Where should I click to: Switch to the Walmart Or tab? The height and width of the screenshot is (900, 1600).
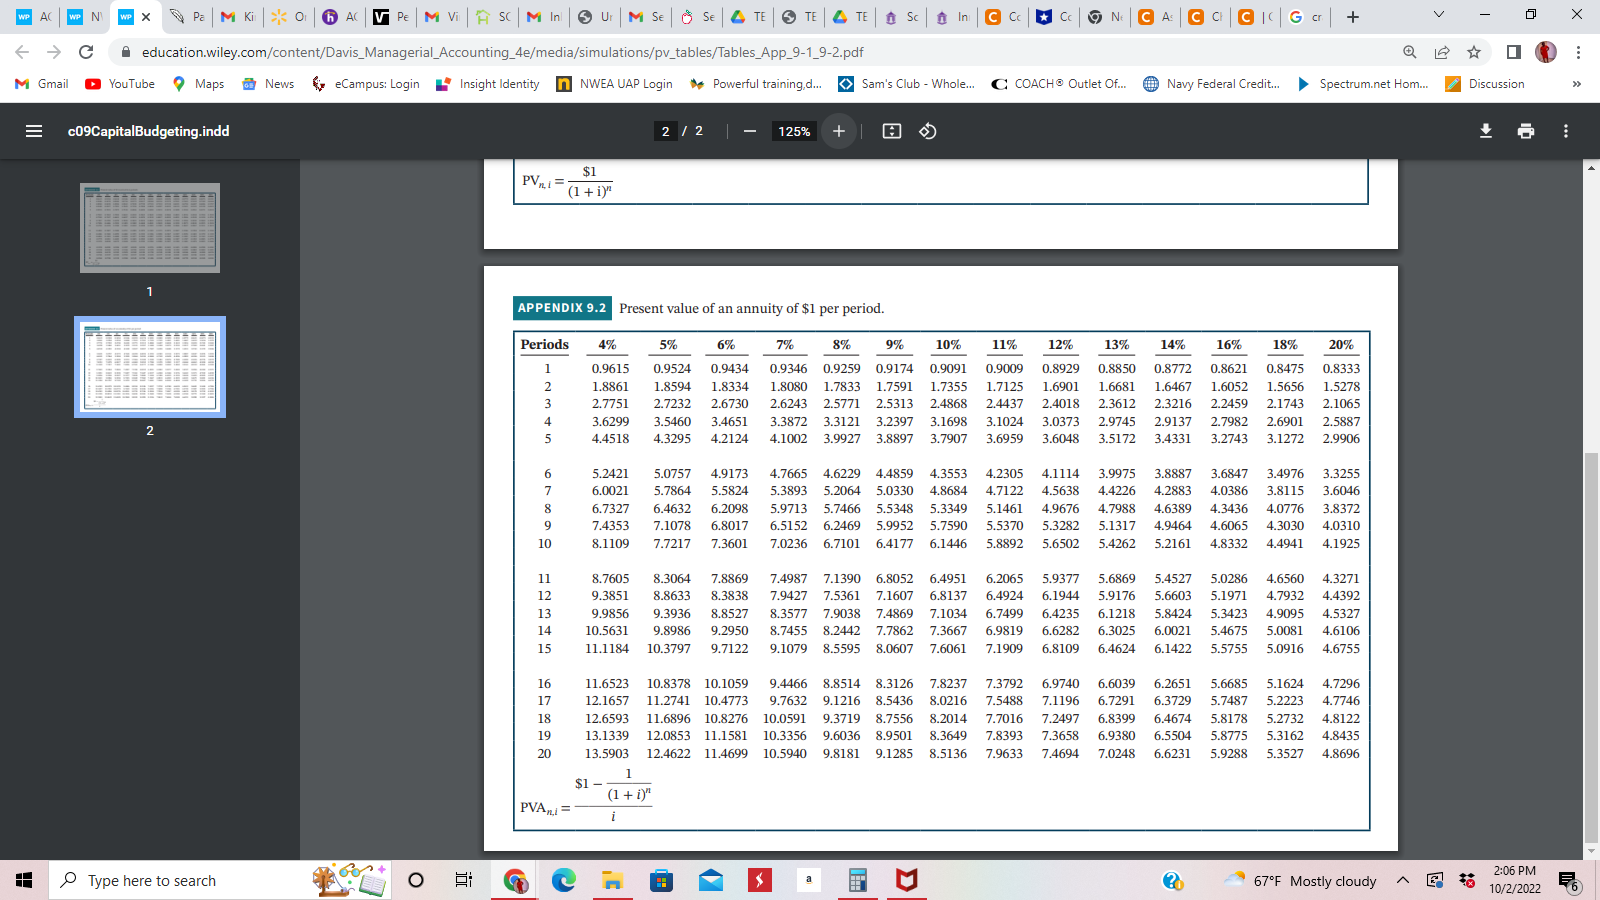[289, 17]
